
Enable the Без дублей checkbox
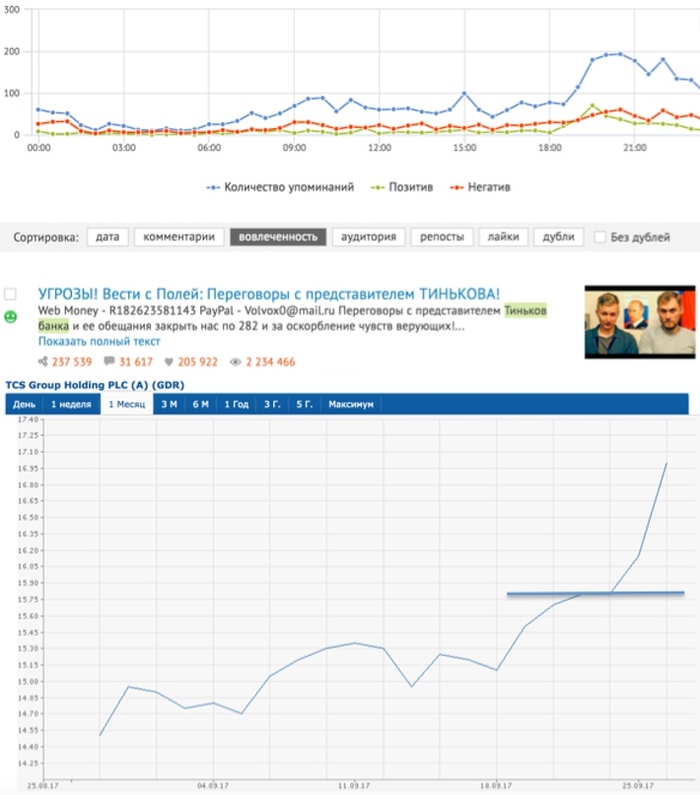(600, 237)
